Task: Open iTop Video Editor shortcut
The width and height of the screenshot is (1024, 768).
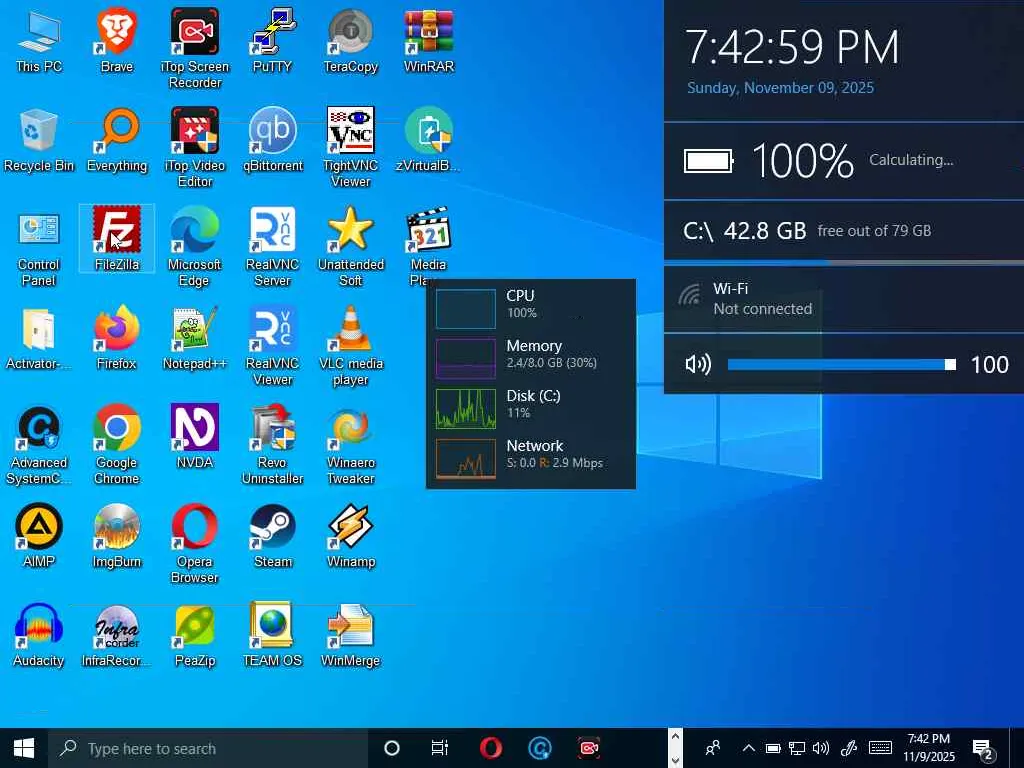Action: point(195,148)
